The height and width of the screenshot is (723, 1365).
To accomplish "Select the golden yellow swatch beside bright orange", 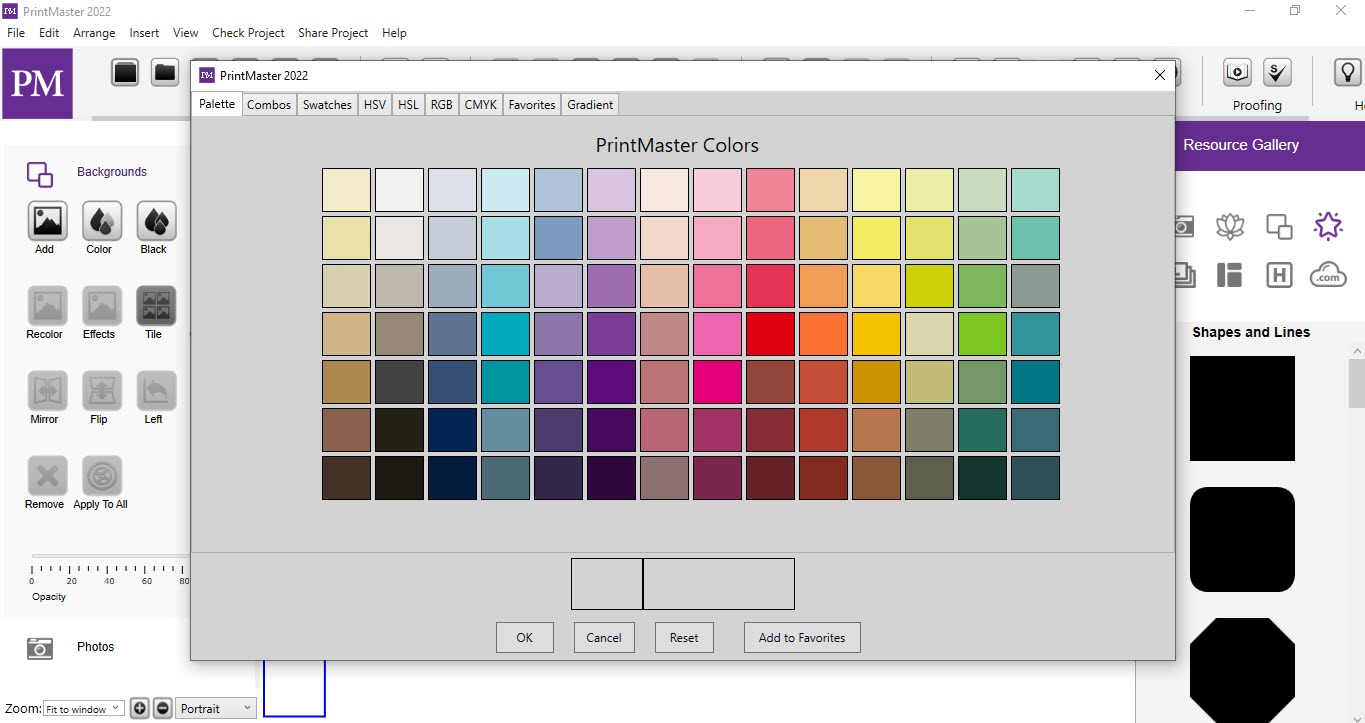I will [876, 334].
